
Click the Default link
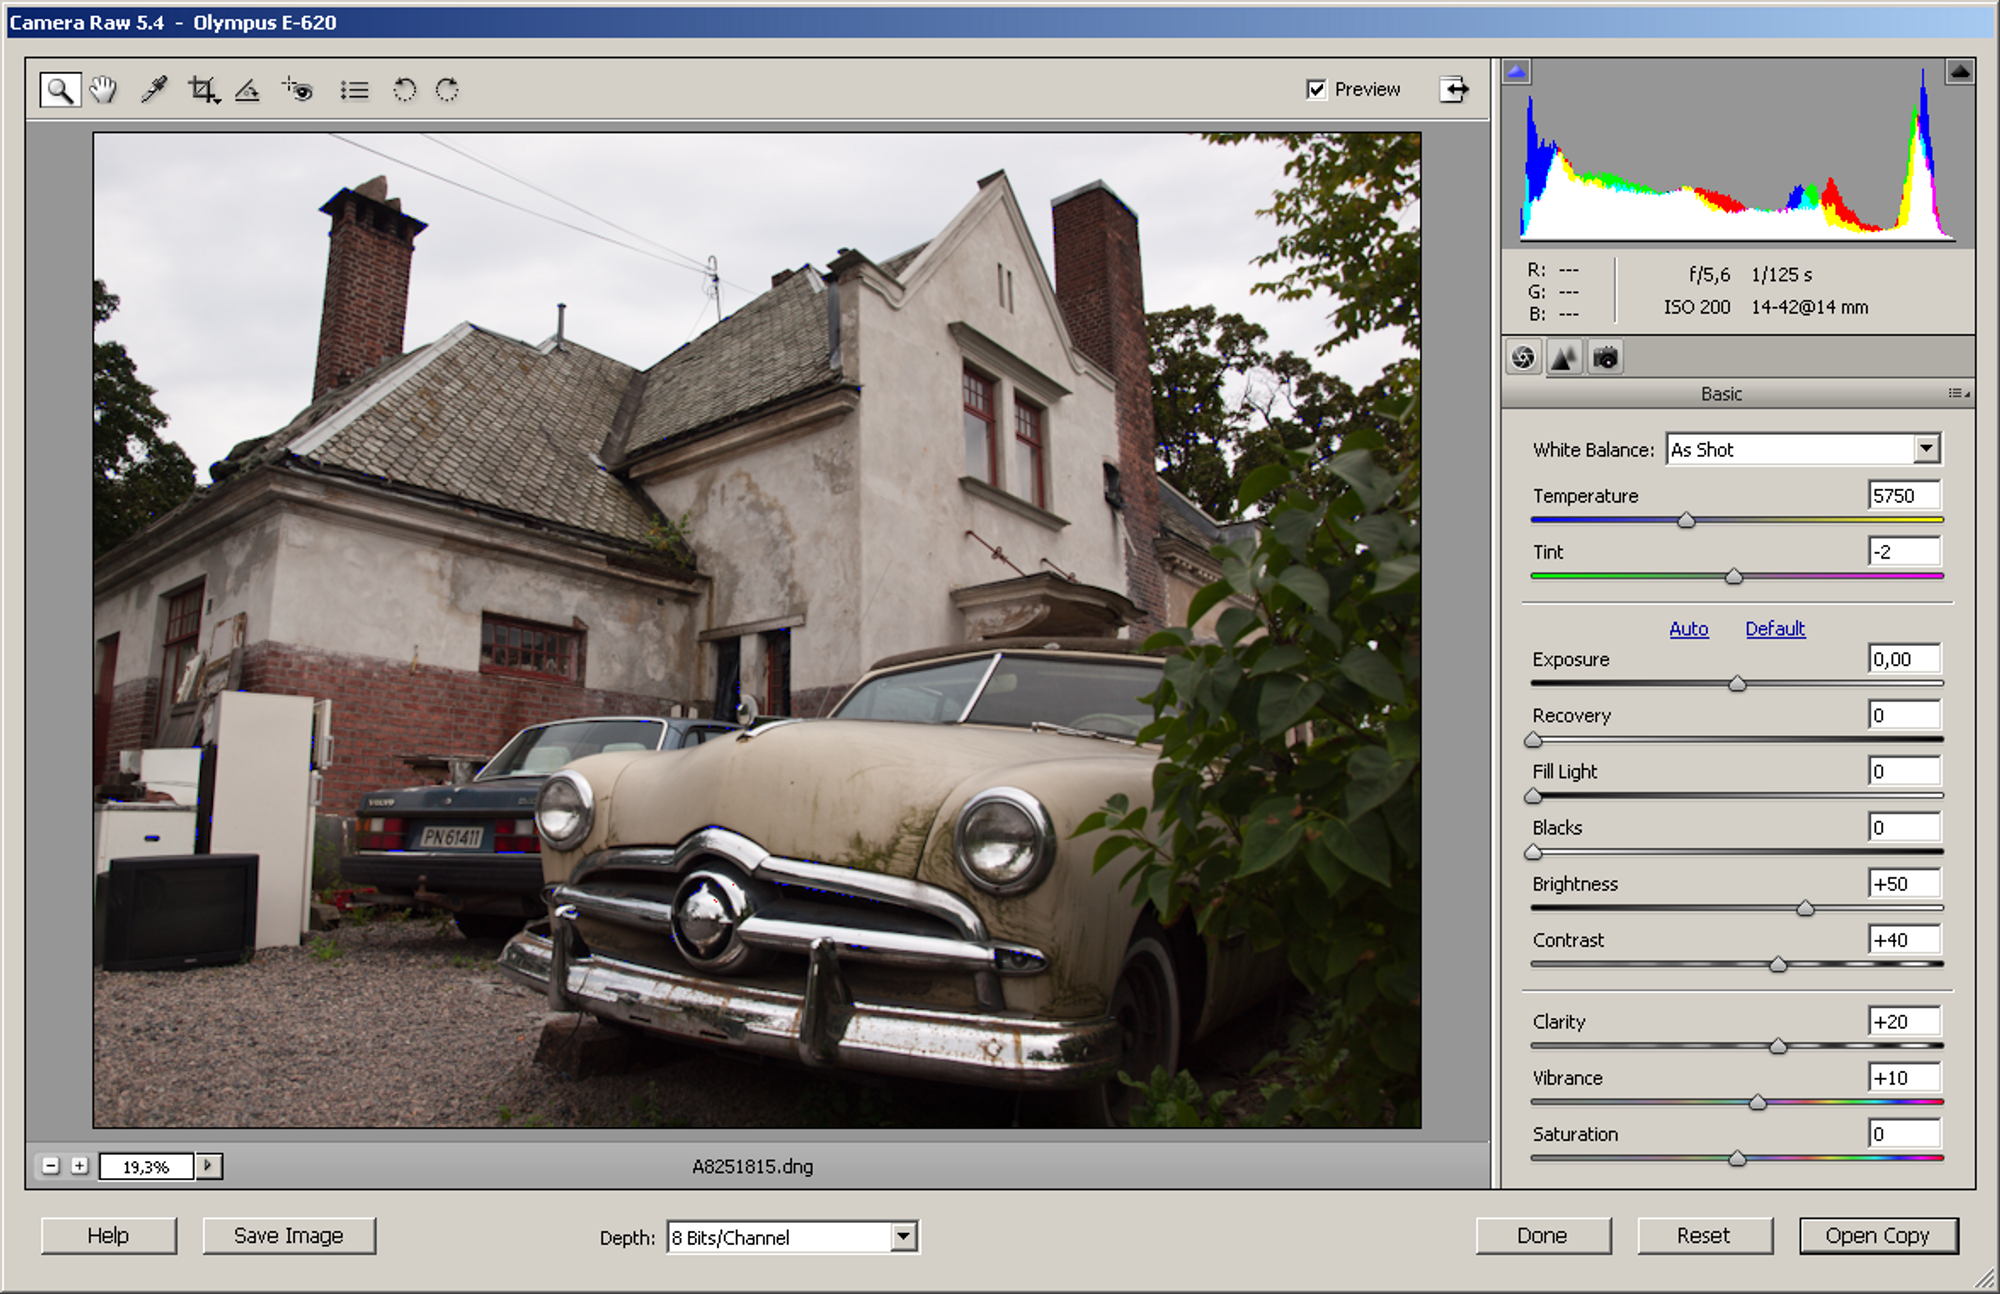tap(1775, 629)
